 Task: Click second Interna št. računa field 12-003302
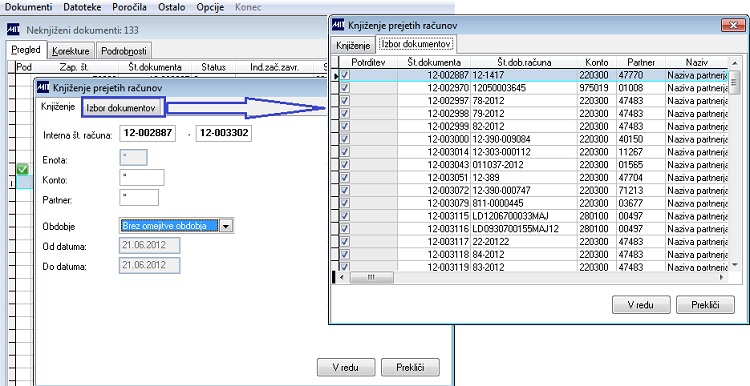pyautogui.click(x=224, y=133)
